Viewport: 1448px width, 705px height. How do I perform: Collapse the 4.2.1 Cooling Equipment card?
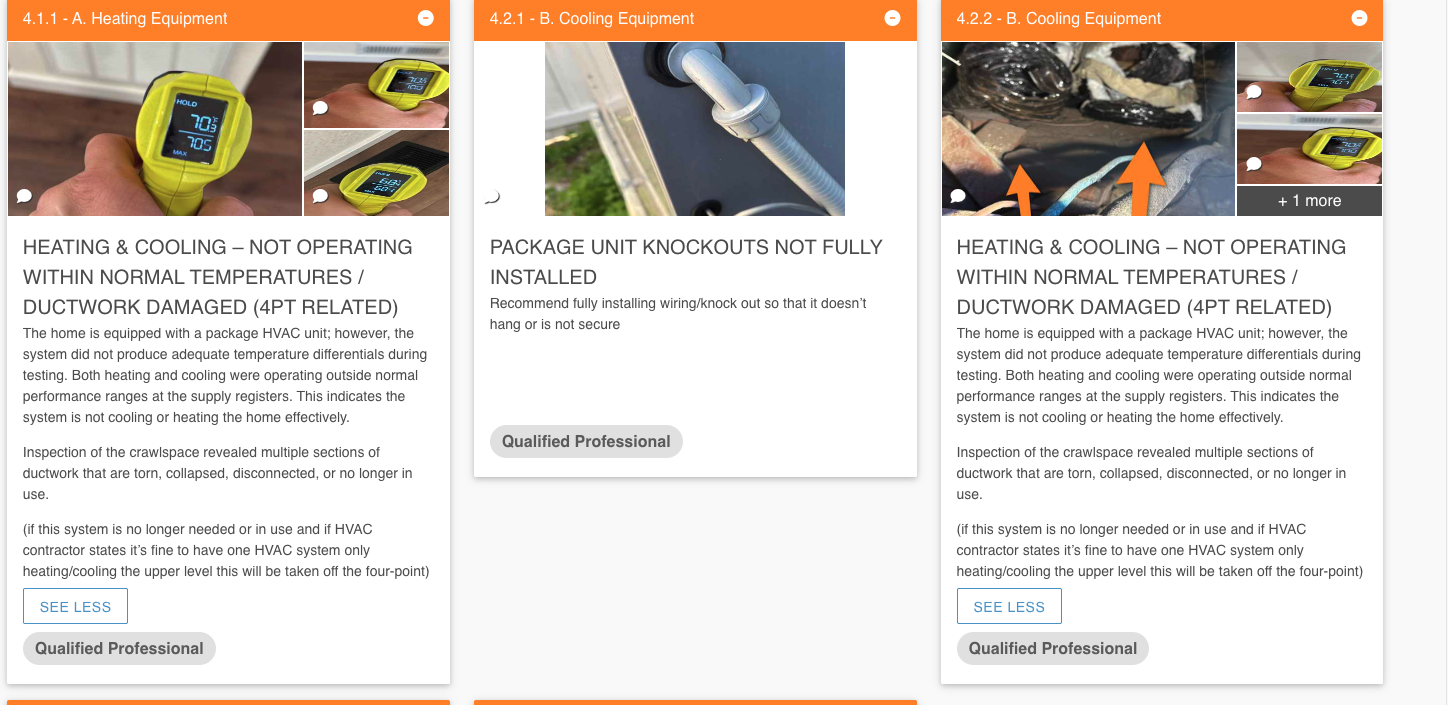[x=893, y=18]
